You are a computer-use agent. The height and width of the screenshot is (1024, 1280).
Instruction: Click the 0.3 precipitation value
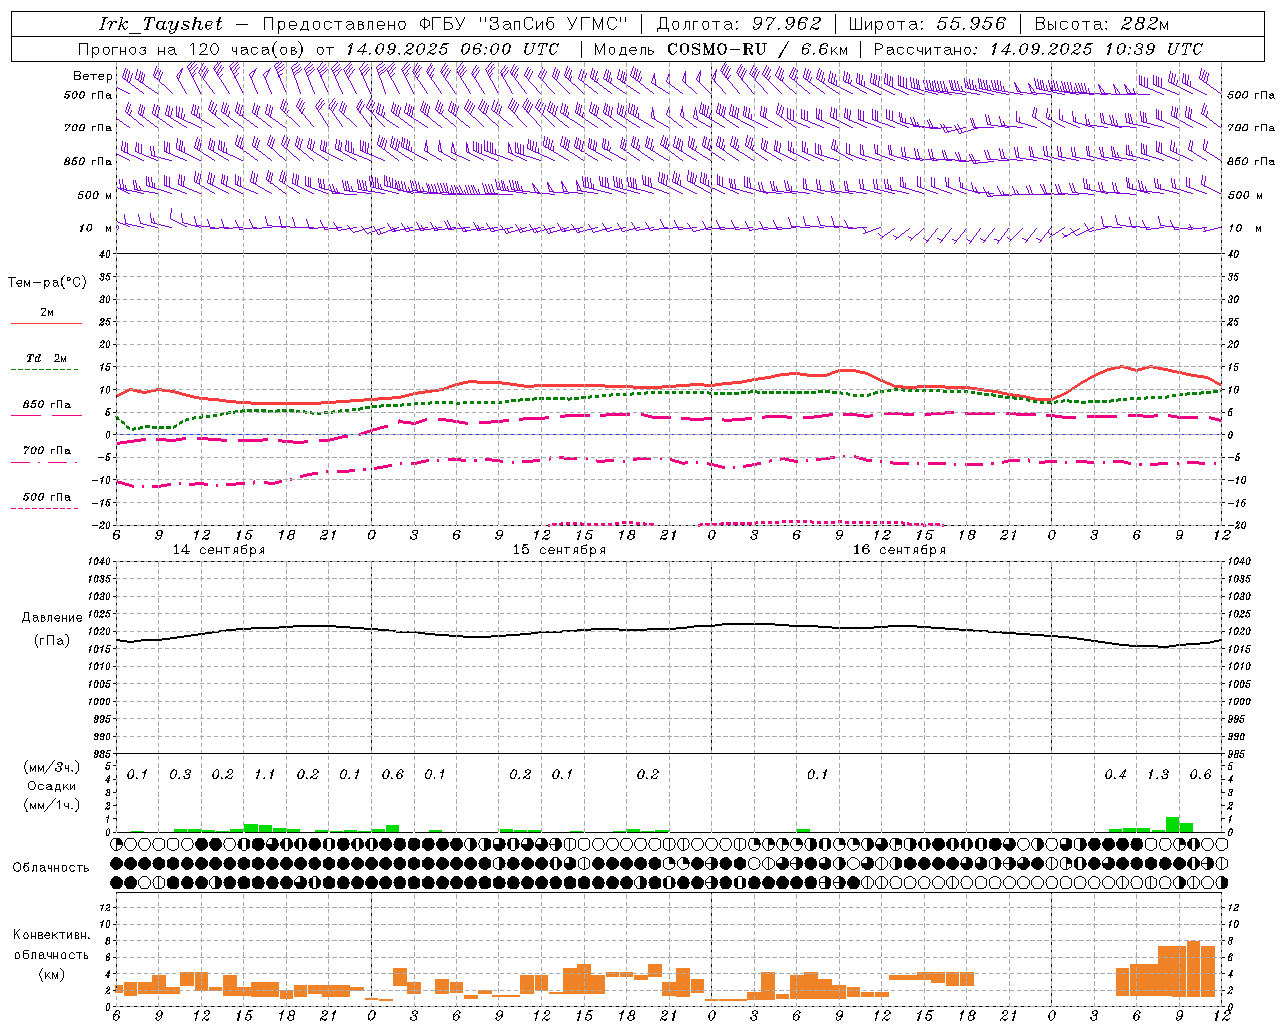[x=180, y=775]
